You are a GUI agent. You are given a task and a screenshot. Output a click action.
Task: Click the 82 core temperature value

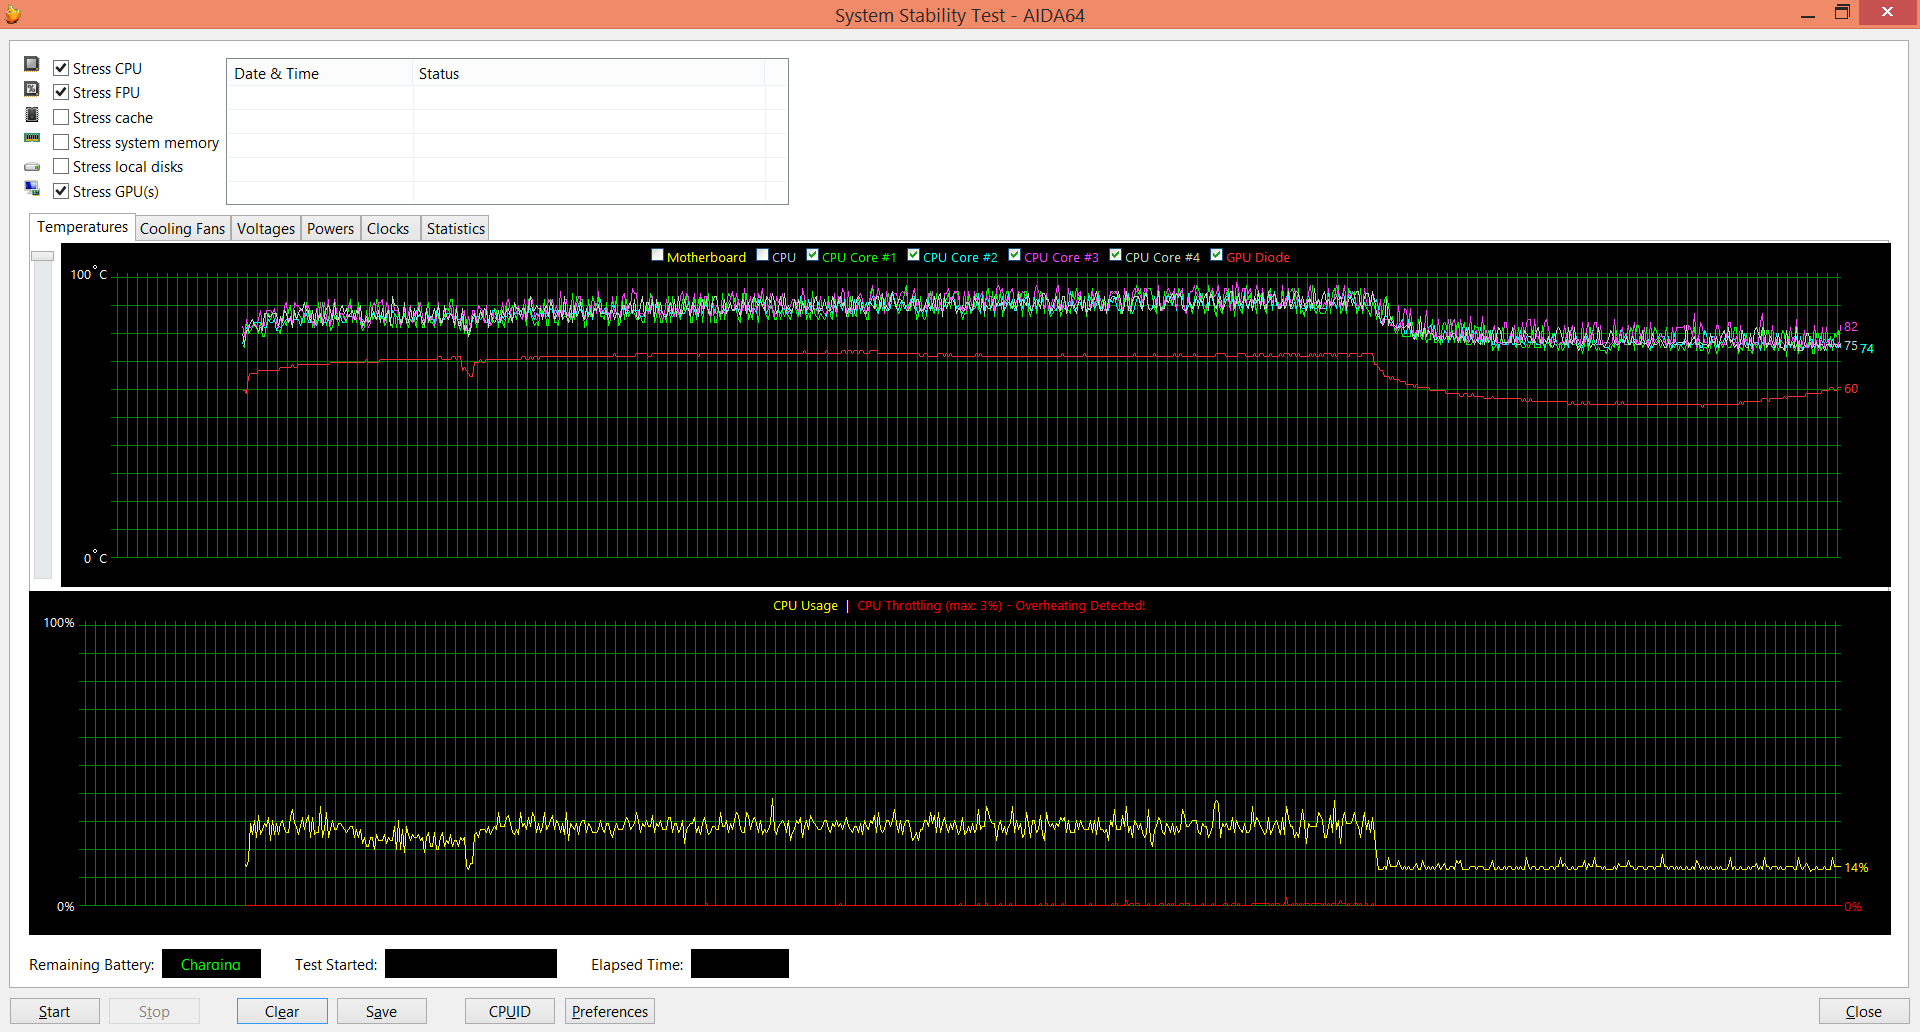(1851, 326)
